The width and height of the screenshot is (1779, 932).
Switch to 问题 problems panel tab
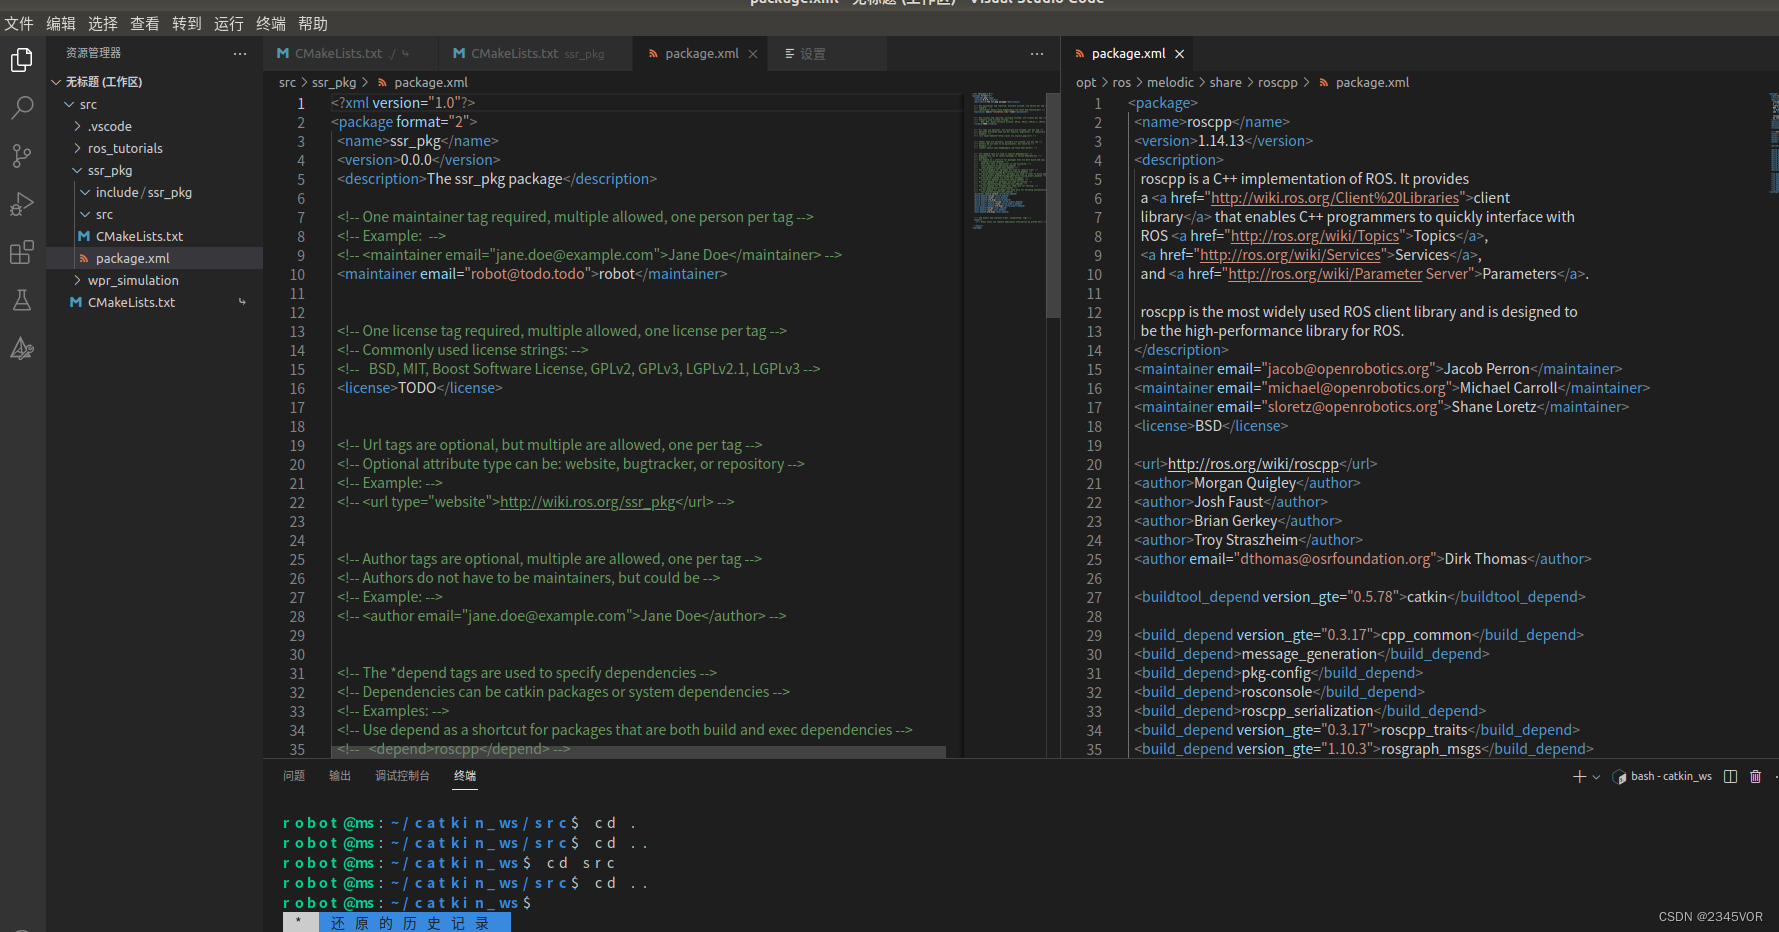coord(294,776)
